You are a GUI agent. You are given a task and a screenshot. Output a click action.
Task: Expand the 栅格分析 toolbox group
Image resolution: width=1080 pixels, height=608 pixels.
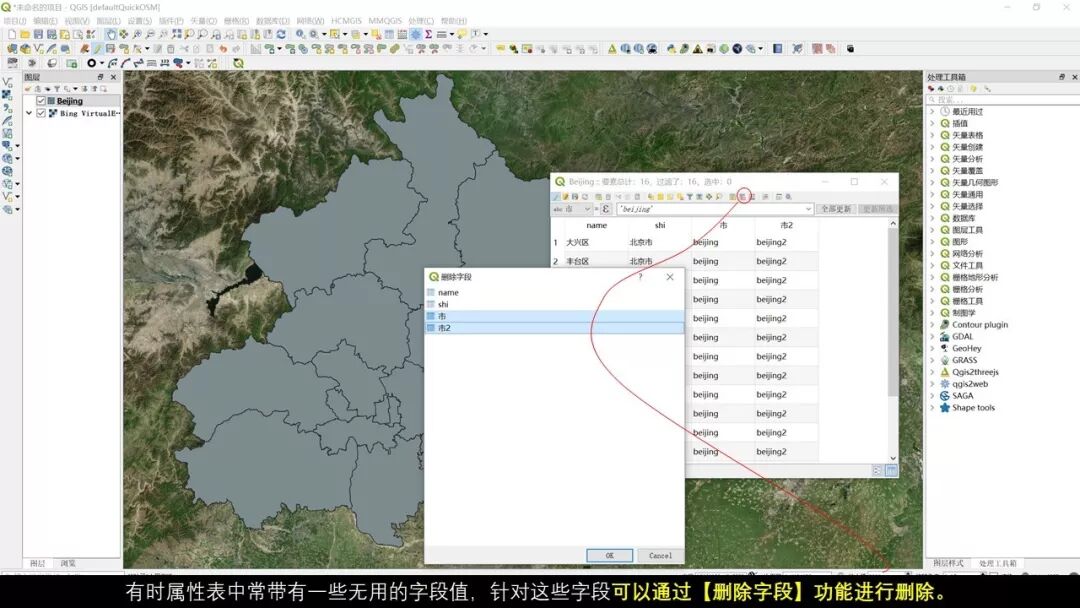[x=932, y=289]
